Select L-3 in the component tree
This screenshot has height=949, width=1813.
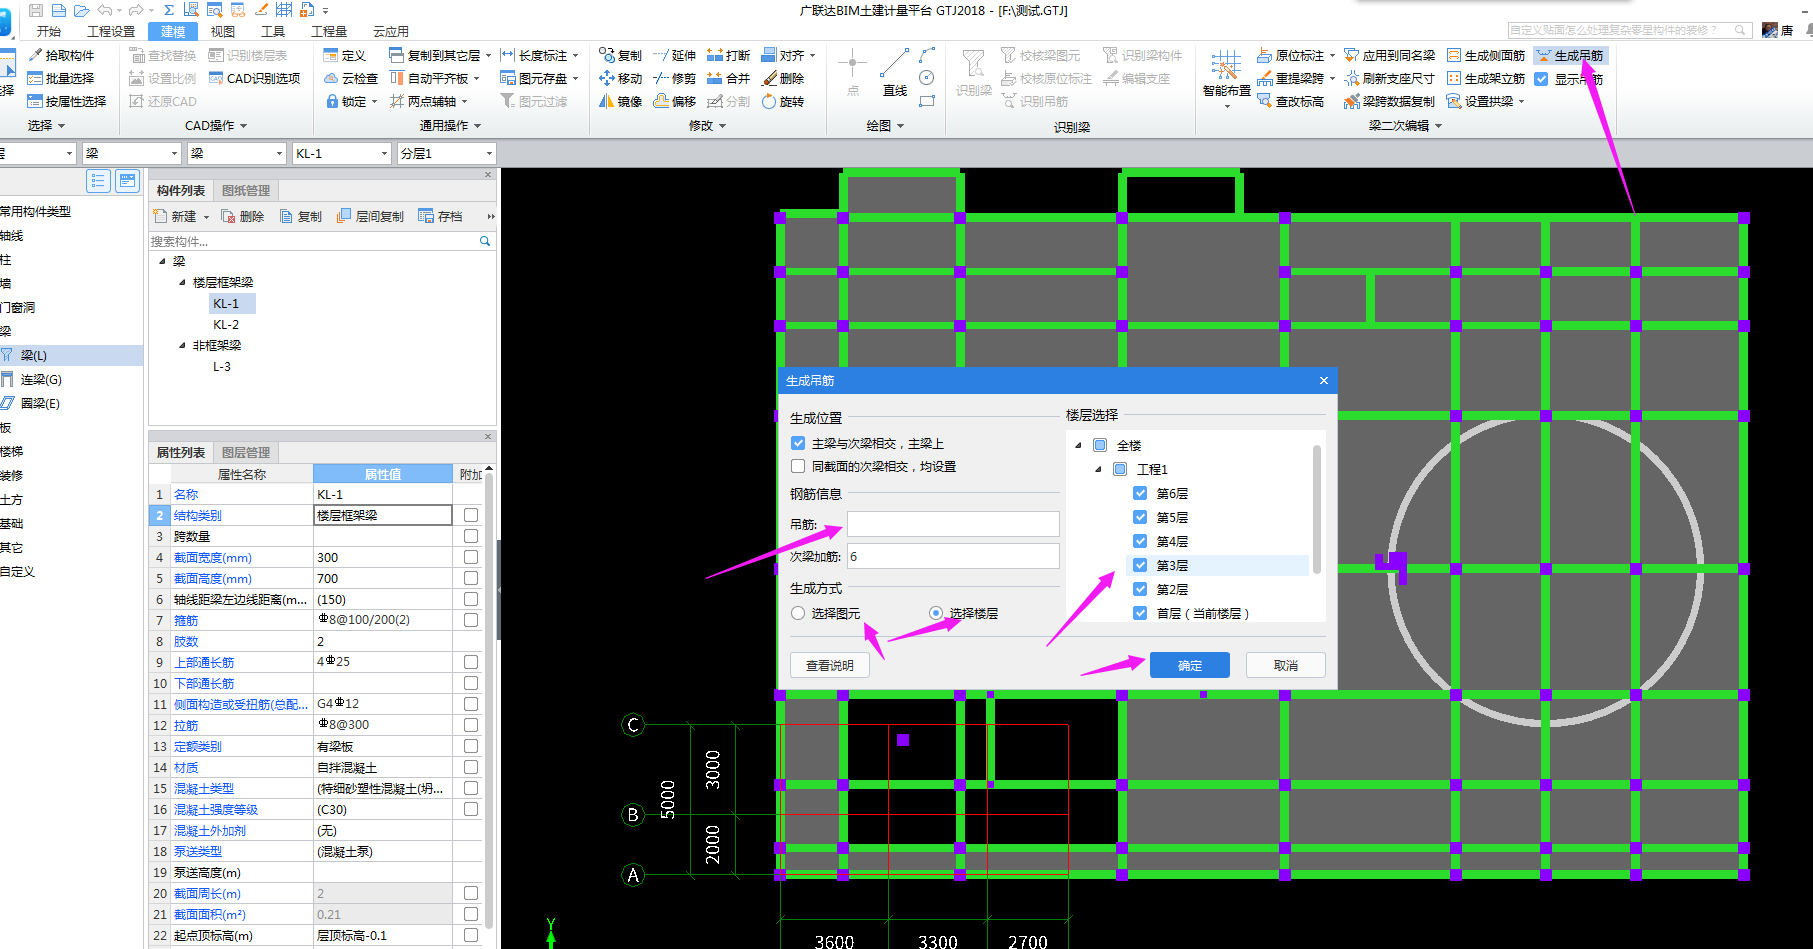tap(222, 366)
